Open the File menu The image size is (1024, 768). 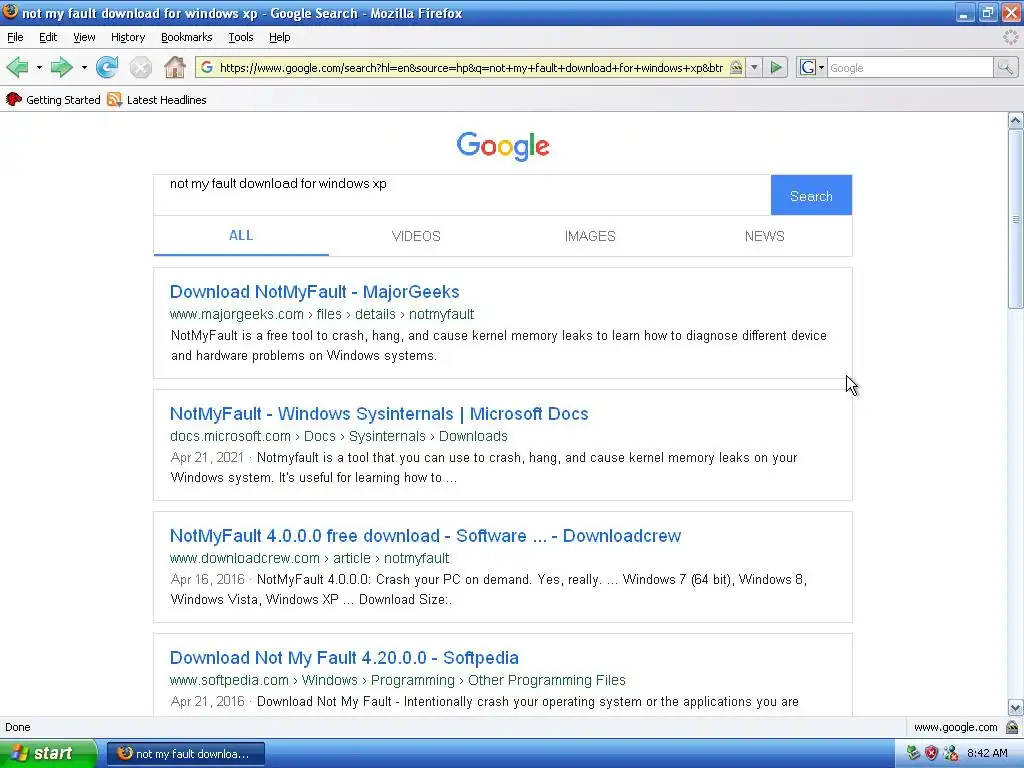click(15, 37)
